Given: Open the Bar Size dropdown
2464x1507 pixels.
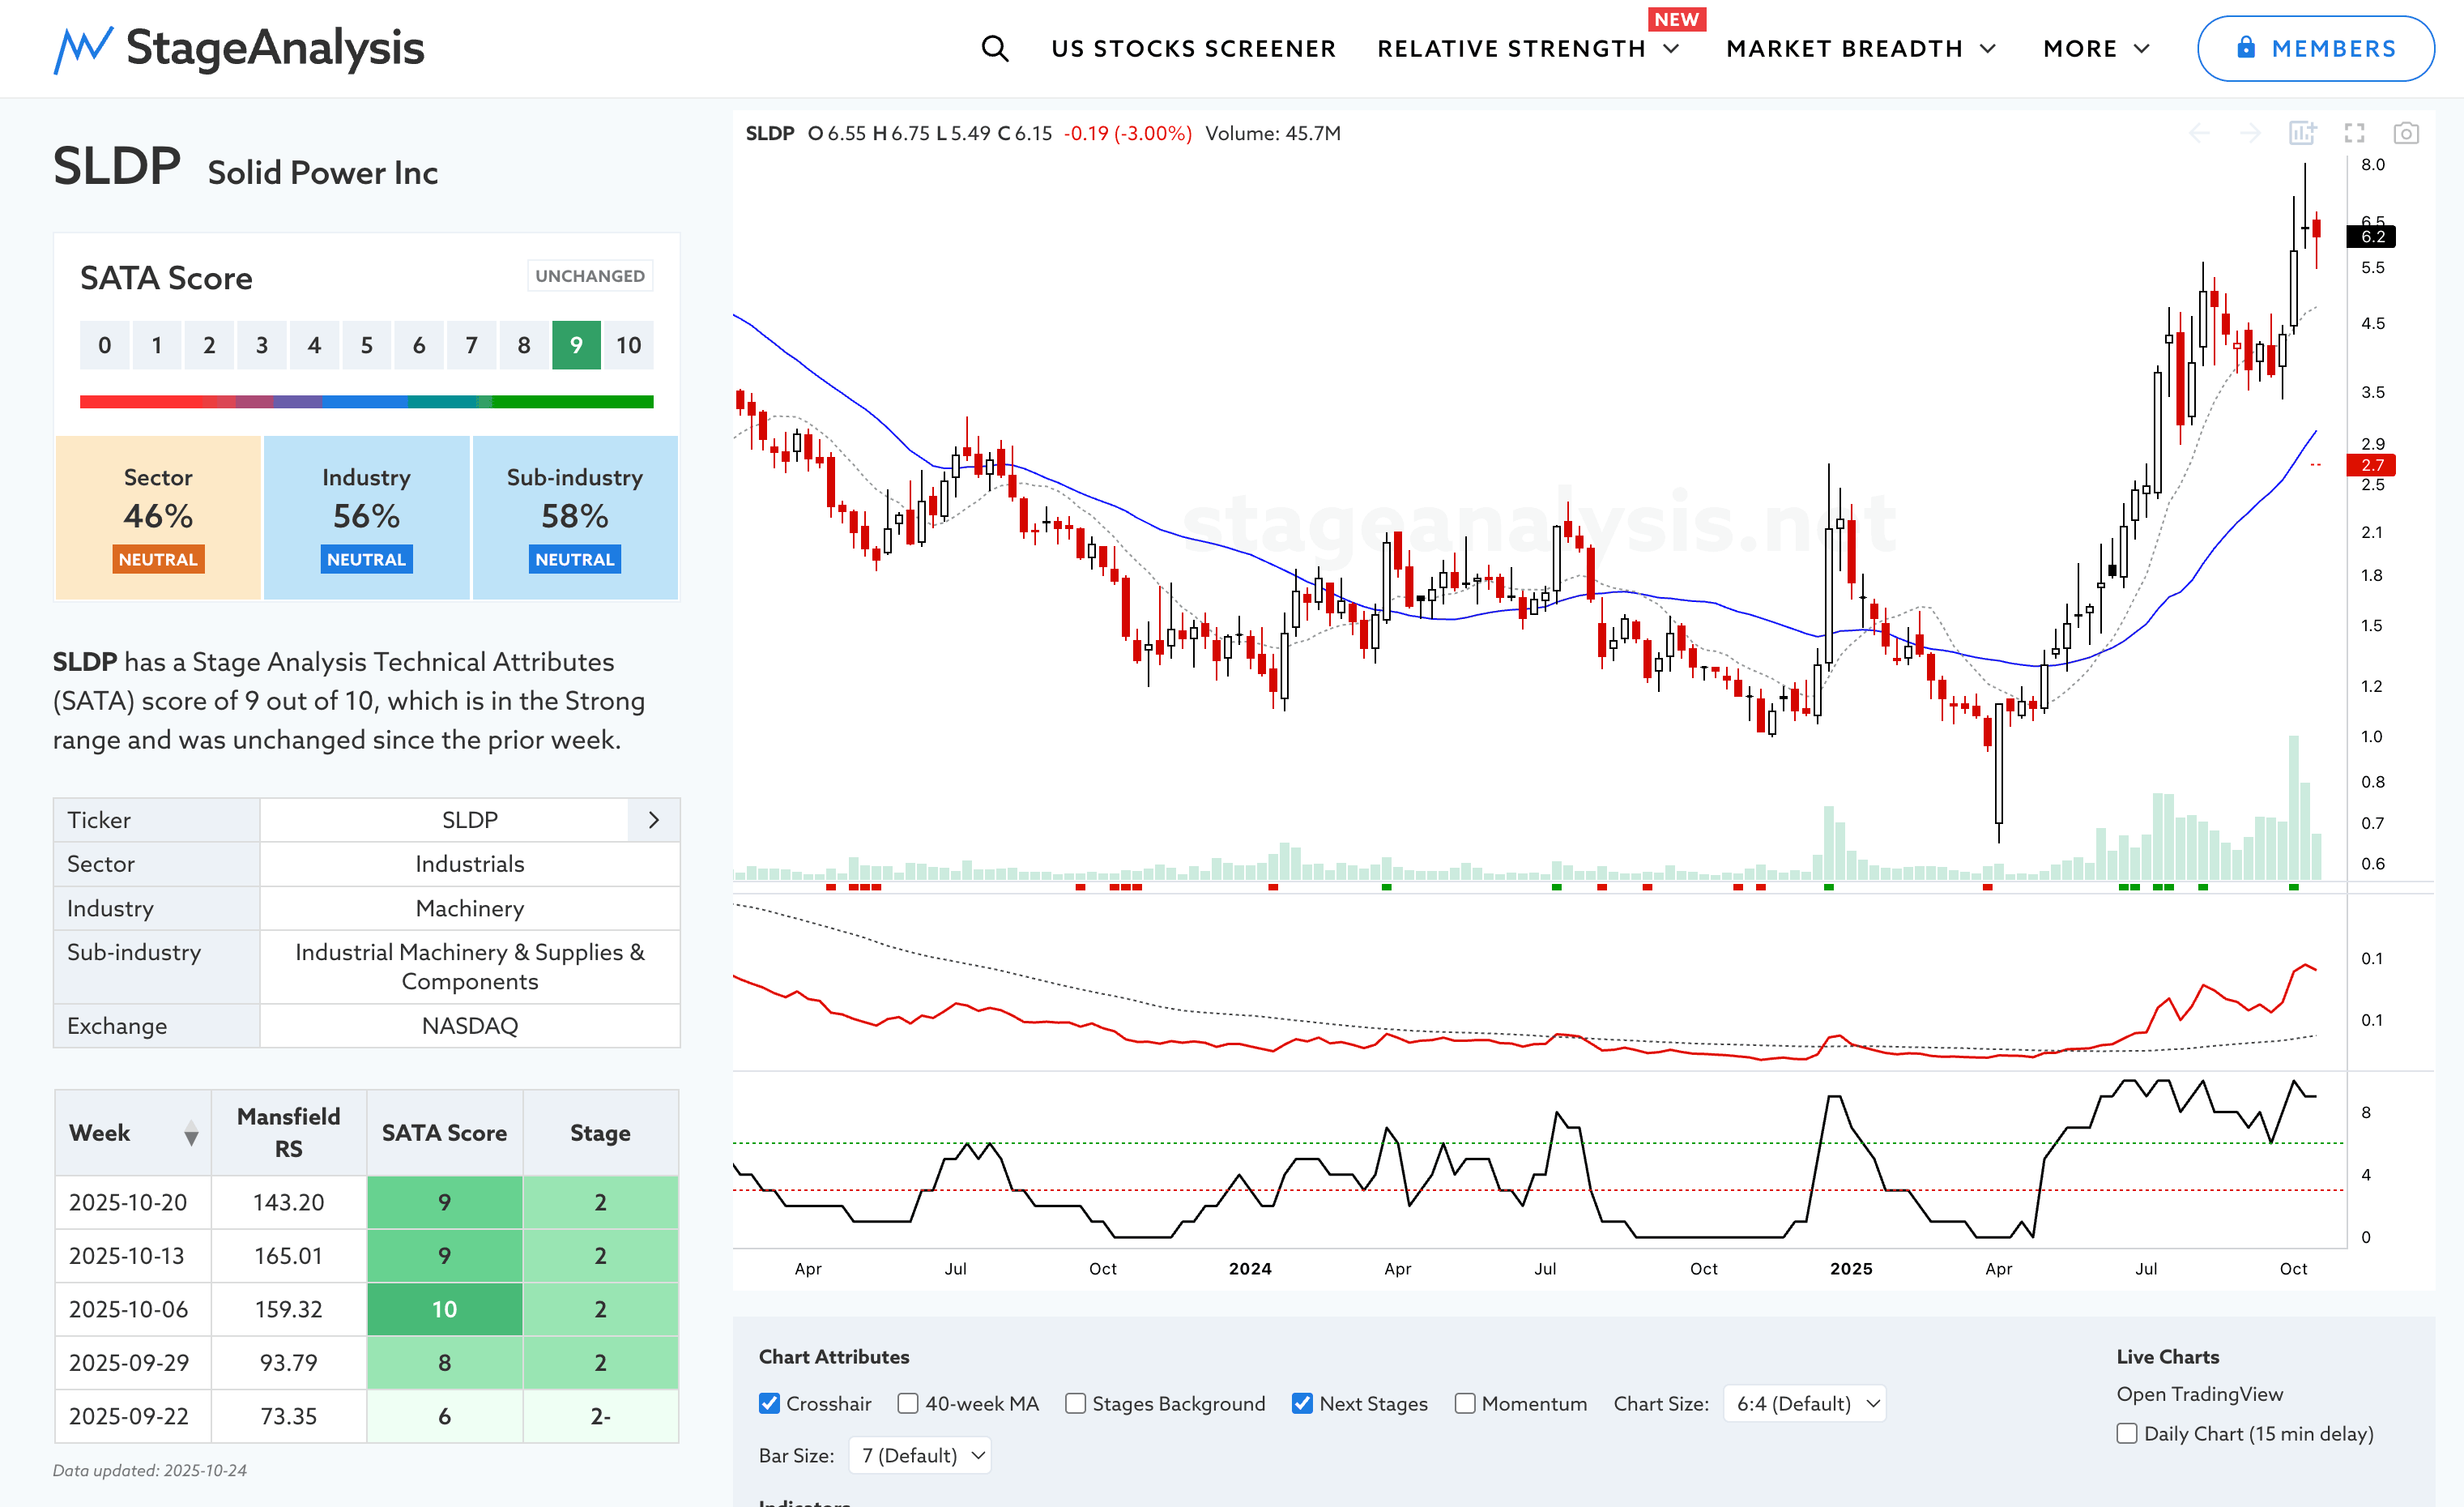Looking at the screenshot, I should pyautogui.click(x=920, y=1455).
